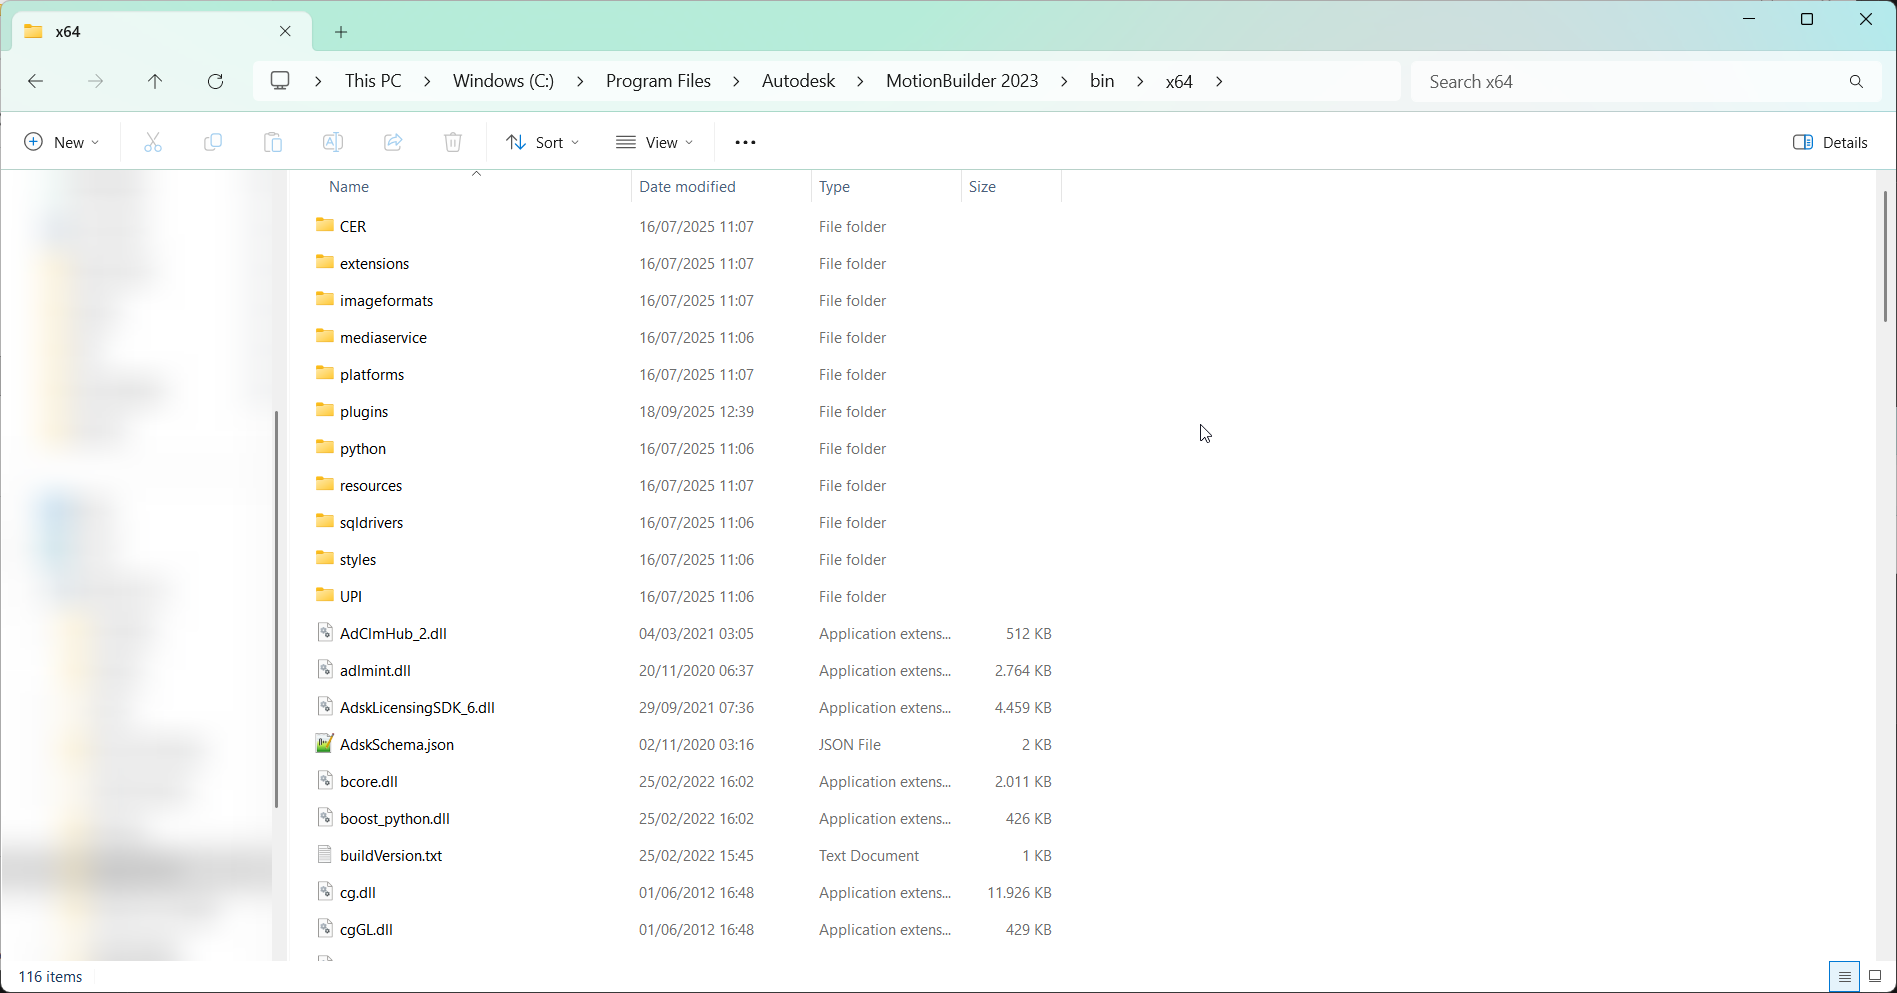Click the Cut scissors icon
This screenshot has width=1897, height=993.
153,142
